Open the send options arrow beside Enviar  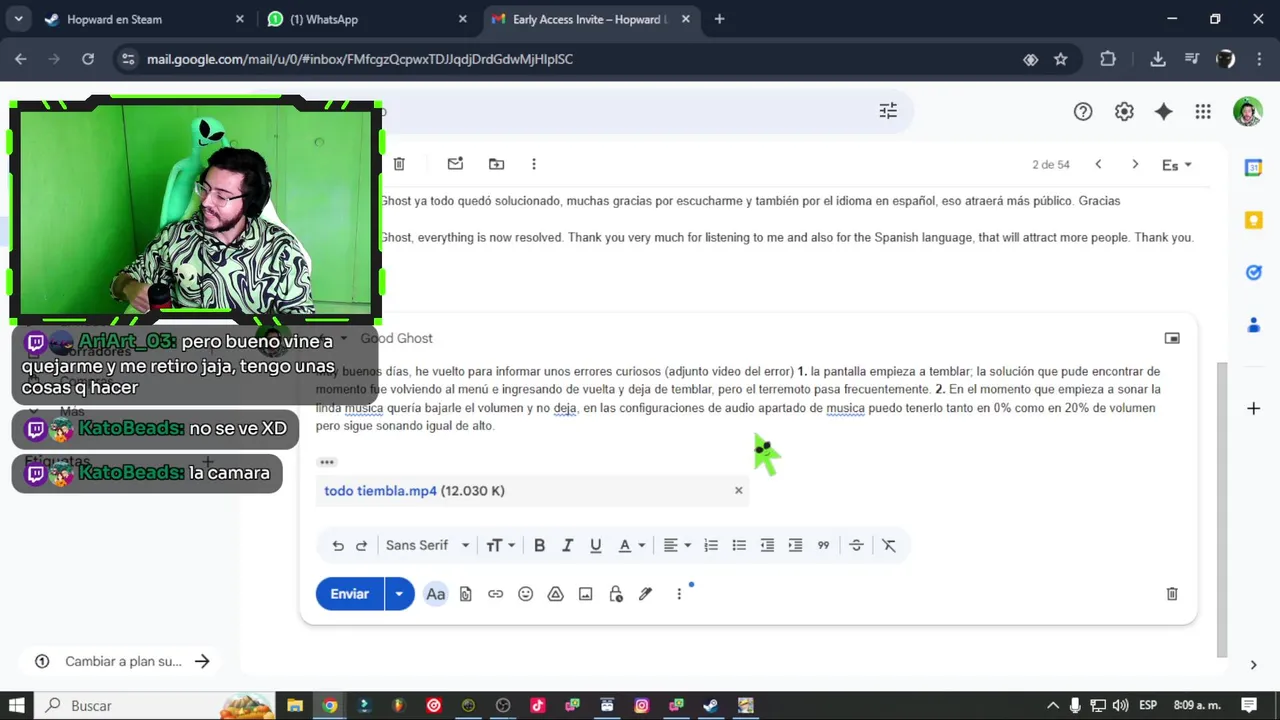click(399, 594)
